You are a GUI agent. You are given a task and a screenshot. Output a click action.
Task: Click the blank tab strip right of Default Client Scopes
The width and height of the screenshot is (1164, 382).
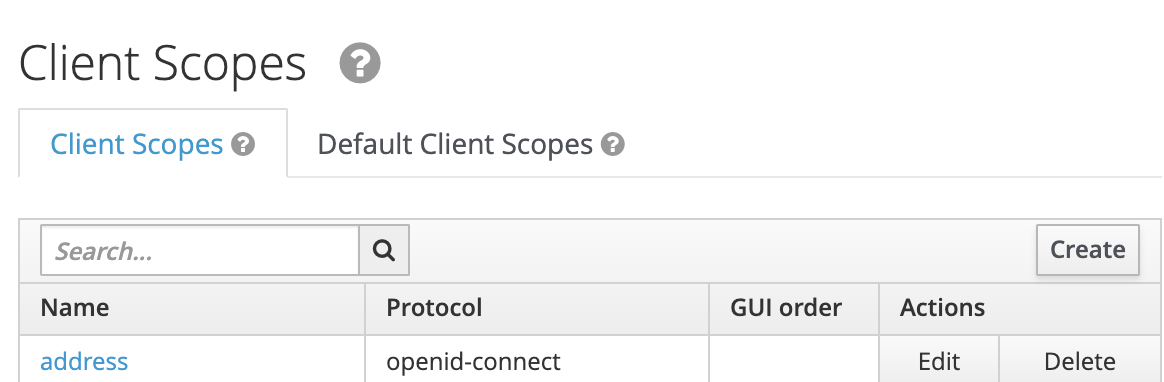[x=906, y=144]
